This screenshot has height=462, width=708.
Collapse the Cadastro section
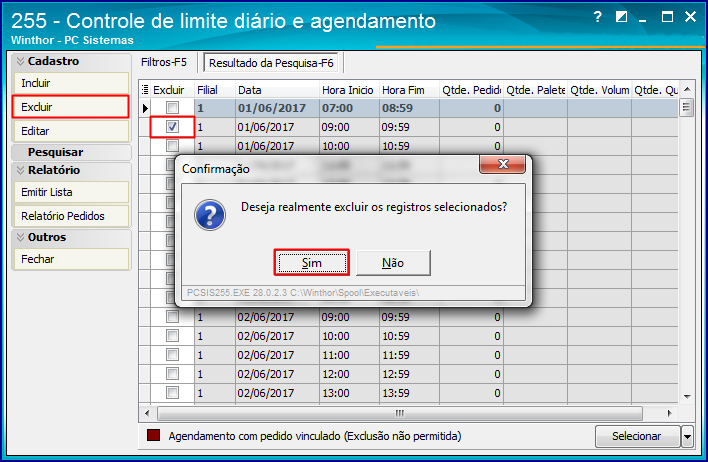20,61
